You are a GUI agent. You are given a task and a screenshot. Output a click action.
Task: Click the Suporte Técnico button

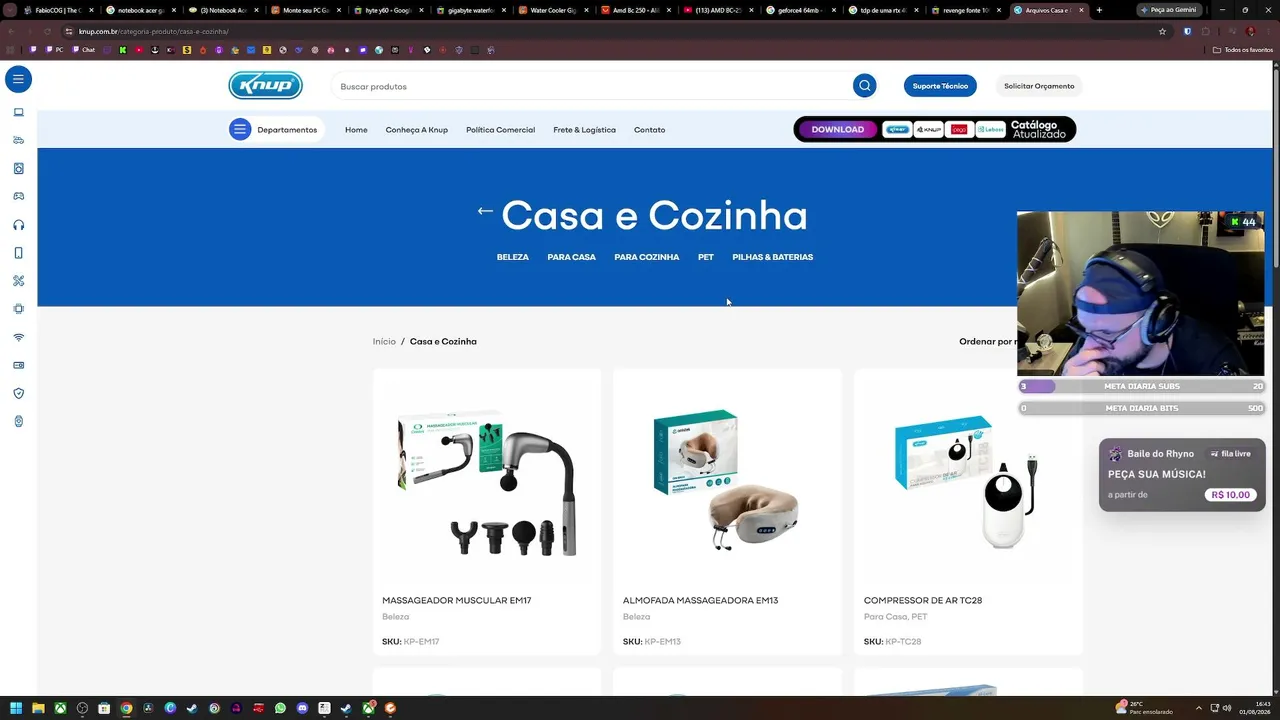pos(940,86)
